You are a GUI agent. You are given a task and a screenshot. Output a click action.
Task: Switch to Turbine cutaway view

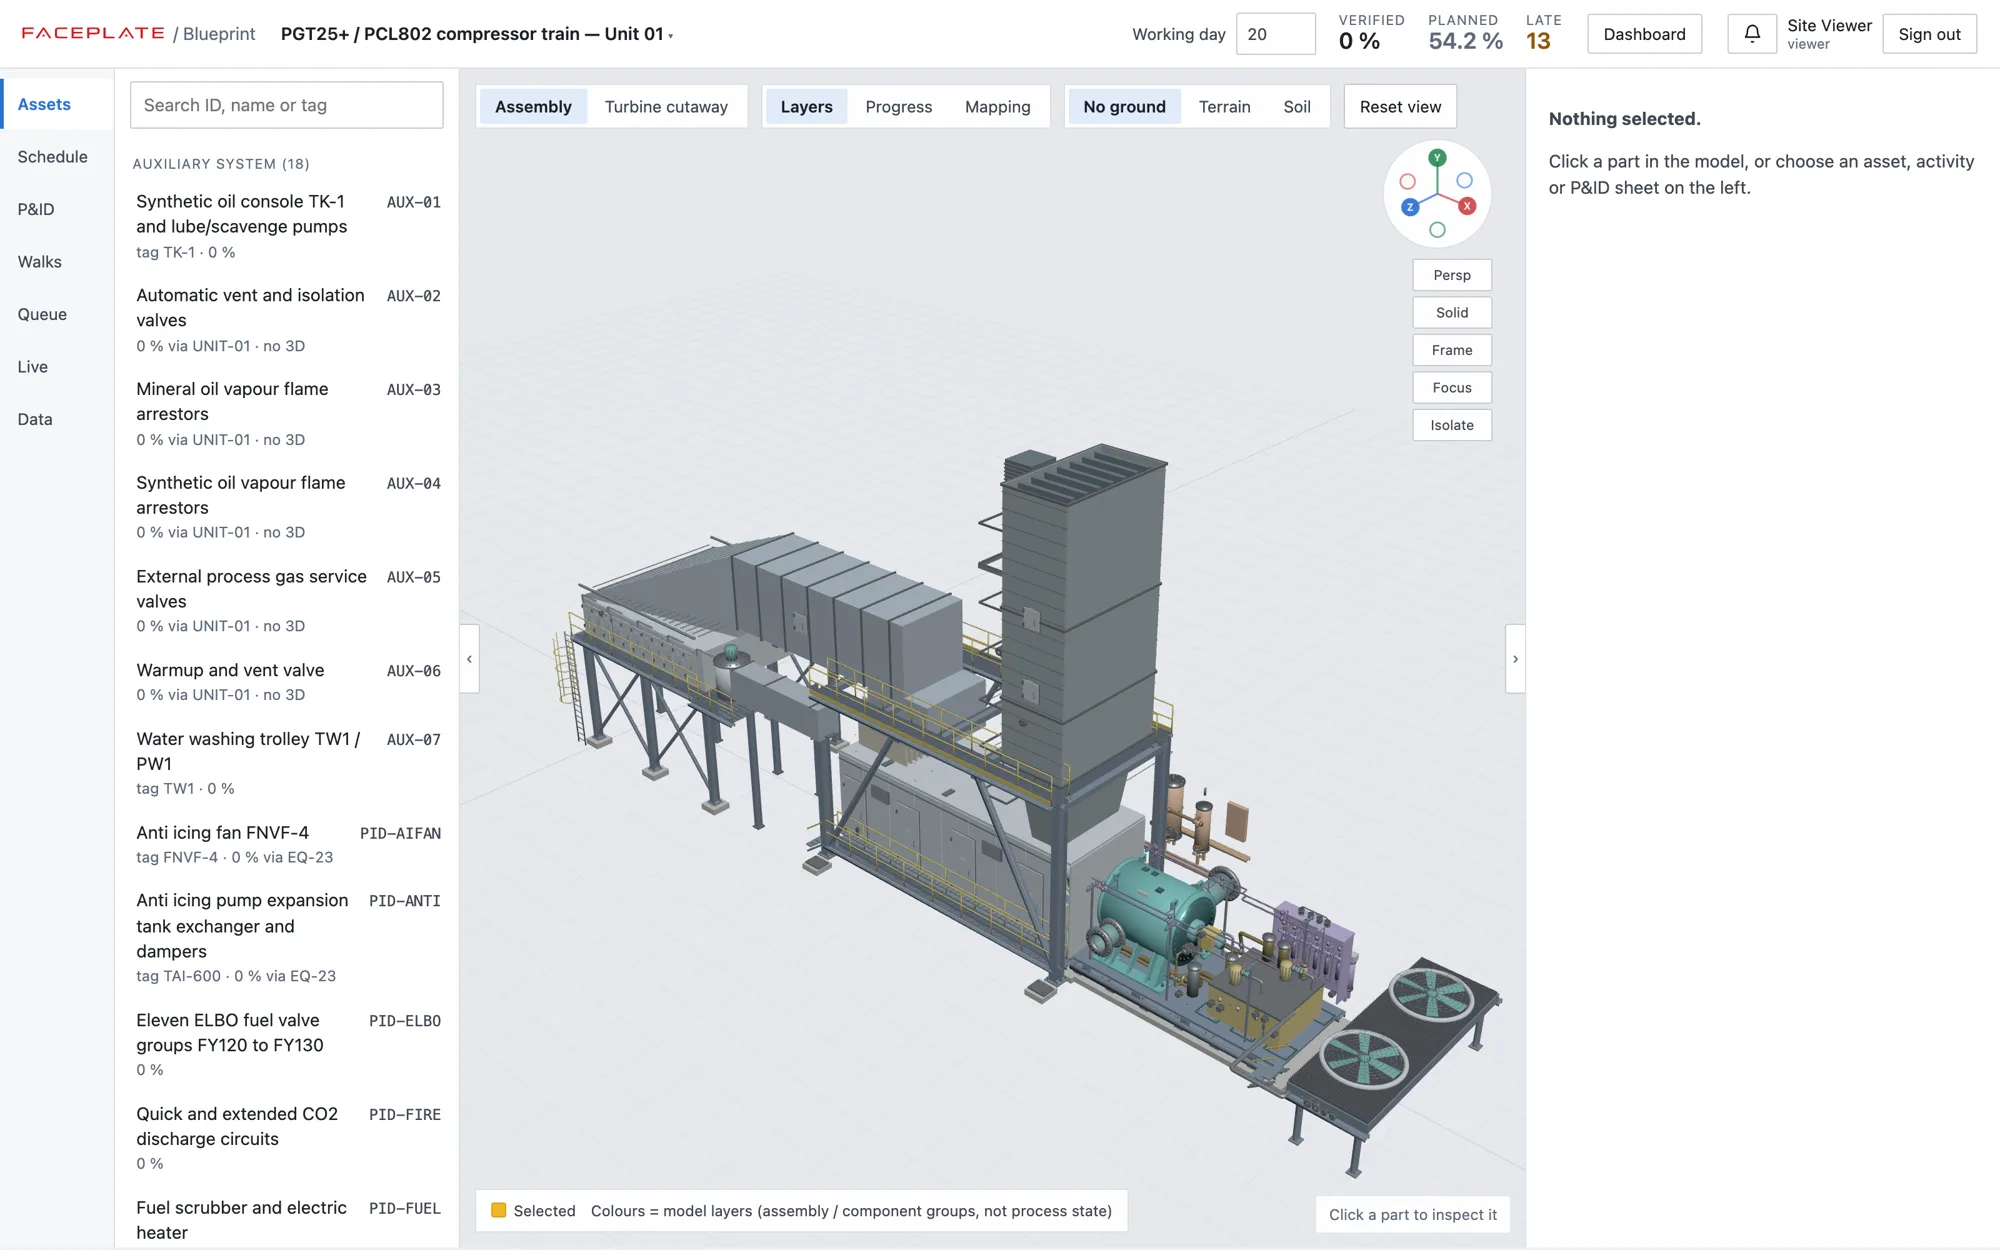click(666, 107)
